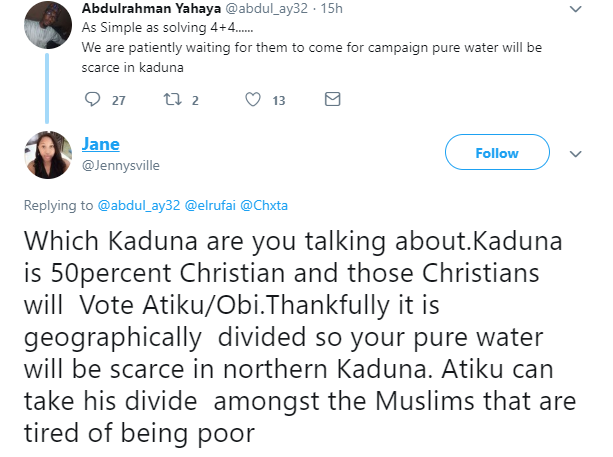Open @abdul_ay32 in Replying to line
This screenshot has width=613, height=457.
click(138, 206)
